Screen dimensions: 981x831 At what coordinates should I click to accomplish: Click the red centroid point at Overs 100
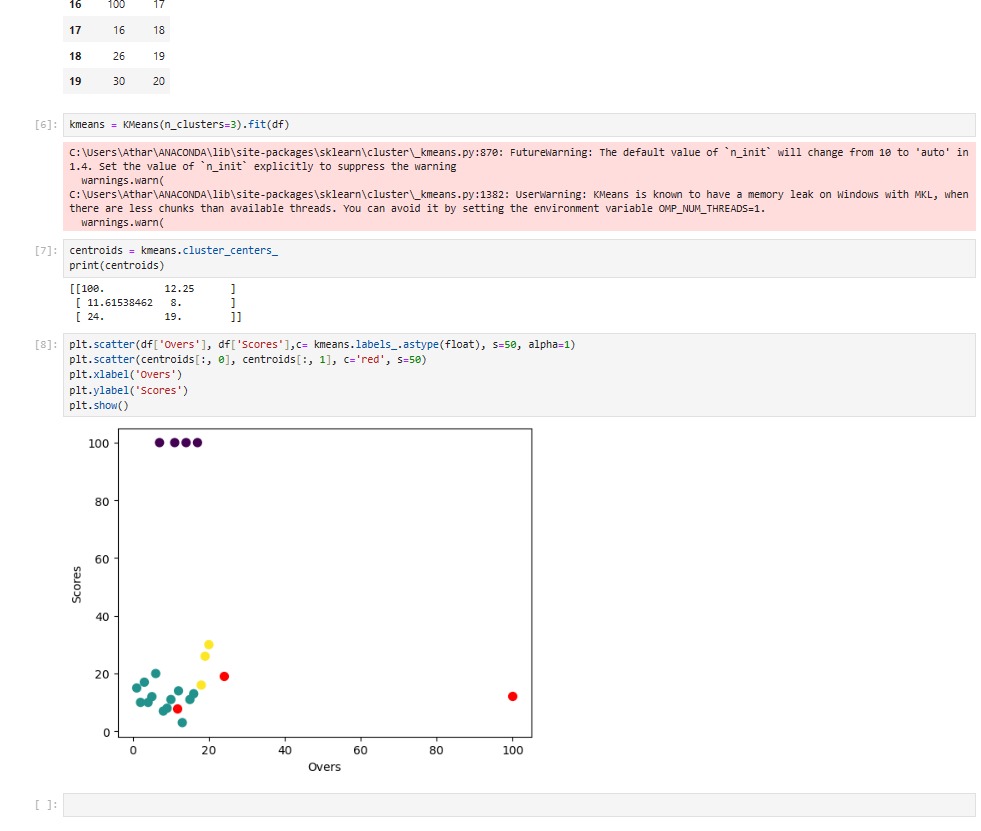tap(512, 696)
